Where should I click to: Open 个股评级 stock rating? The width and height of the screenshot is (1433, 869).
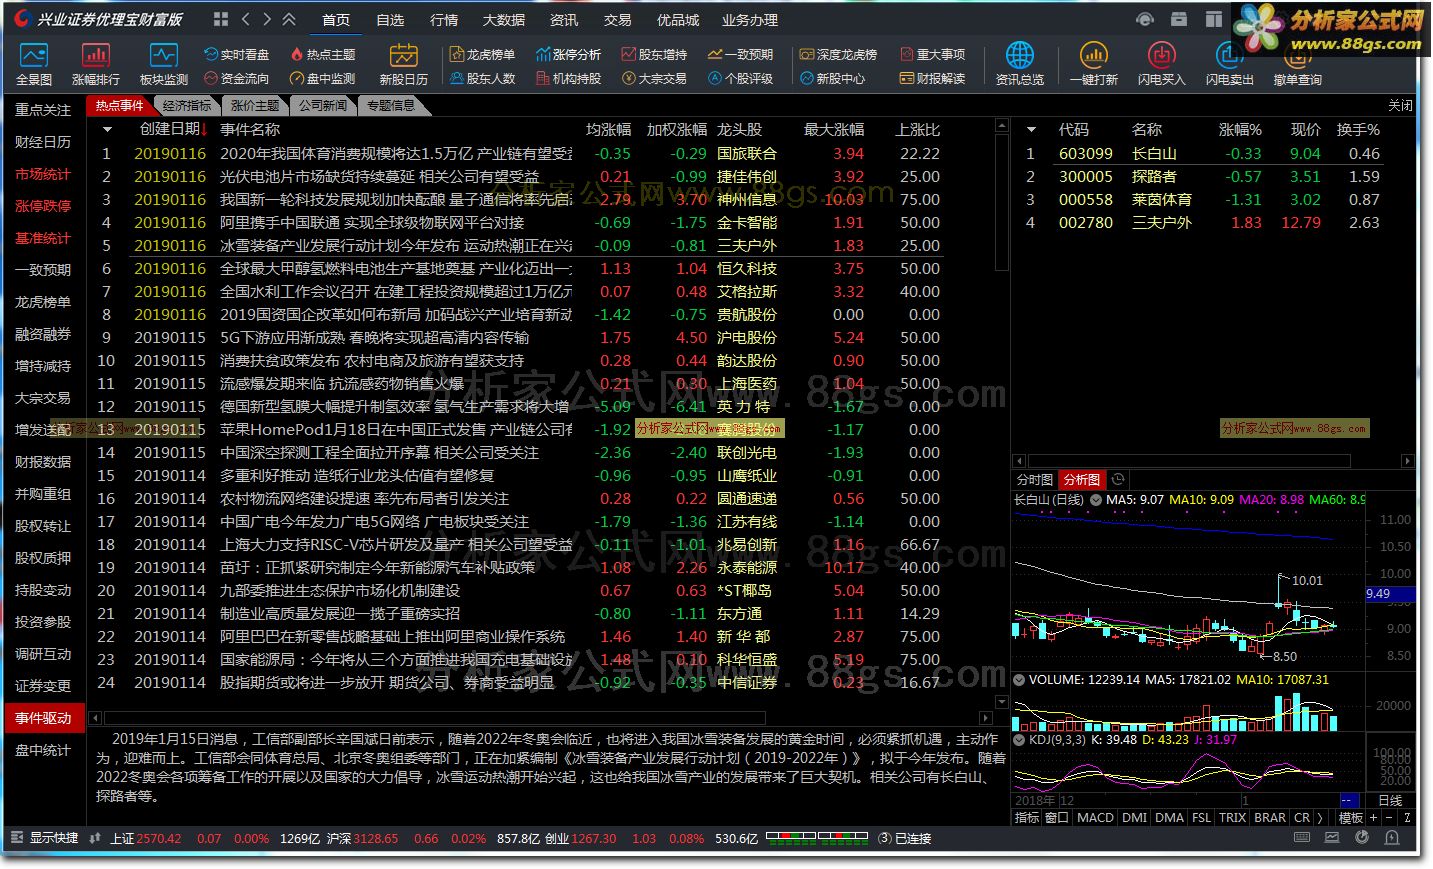pos(740,78)
